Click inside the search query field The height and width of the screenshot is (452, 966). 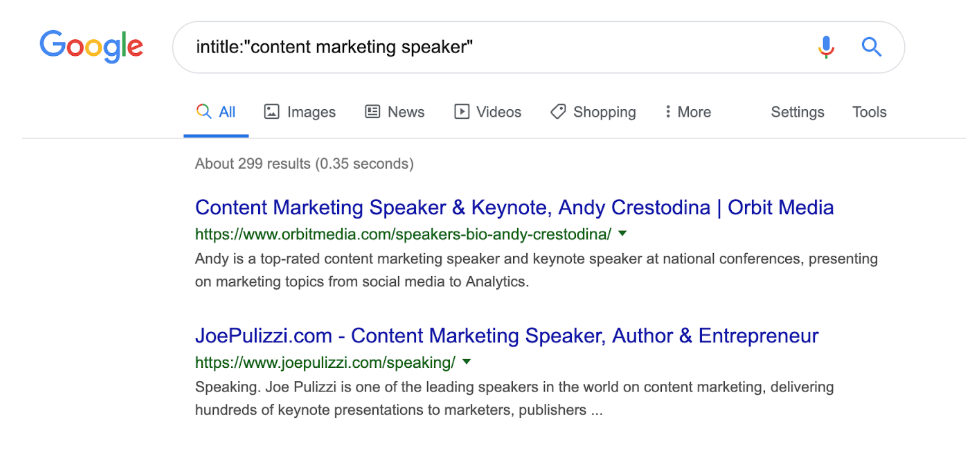click(493, 47)
